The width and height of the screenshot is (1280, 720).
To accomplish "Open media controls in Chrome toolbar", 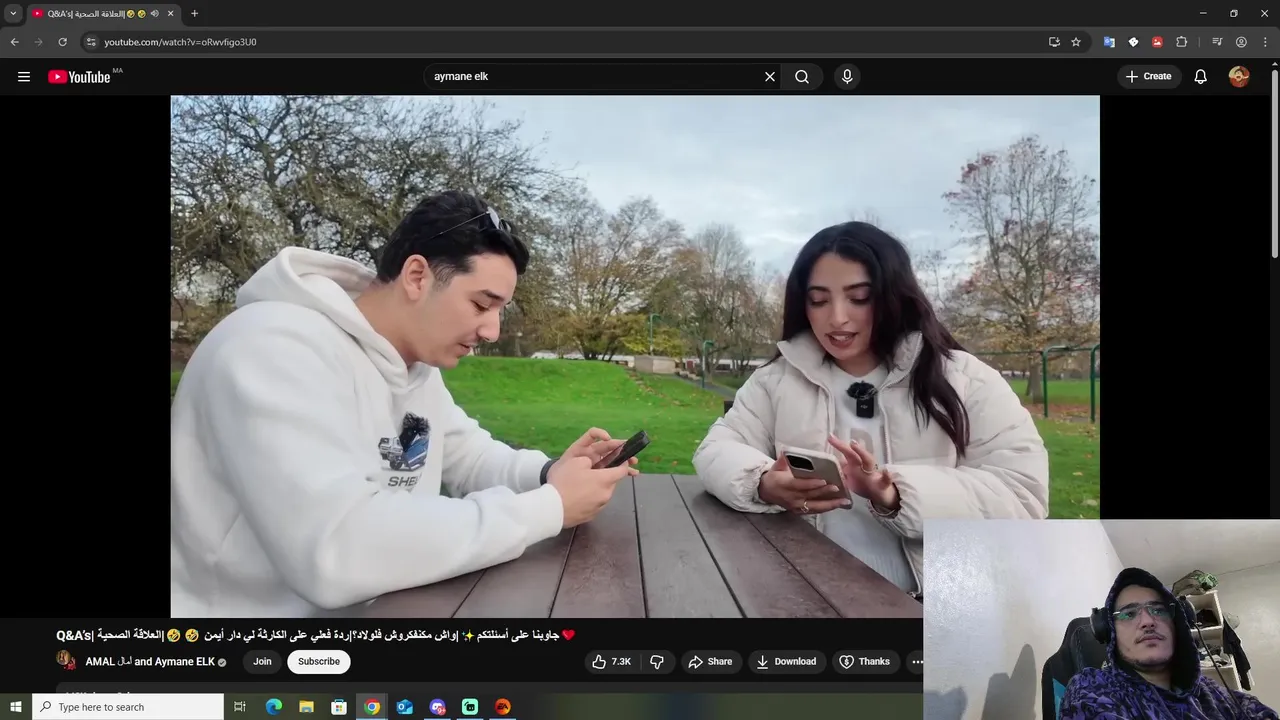I will pos(1217,42).
